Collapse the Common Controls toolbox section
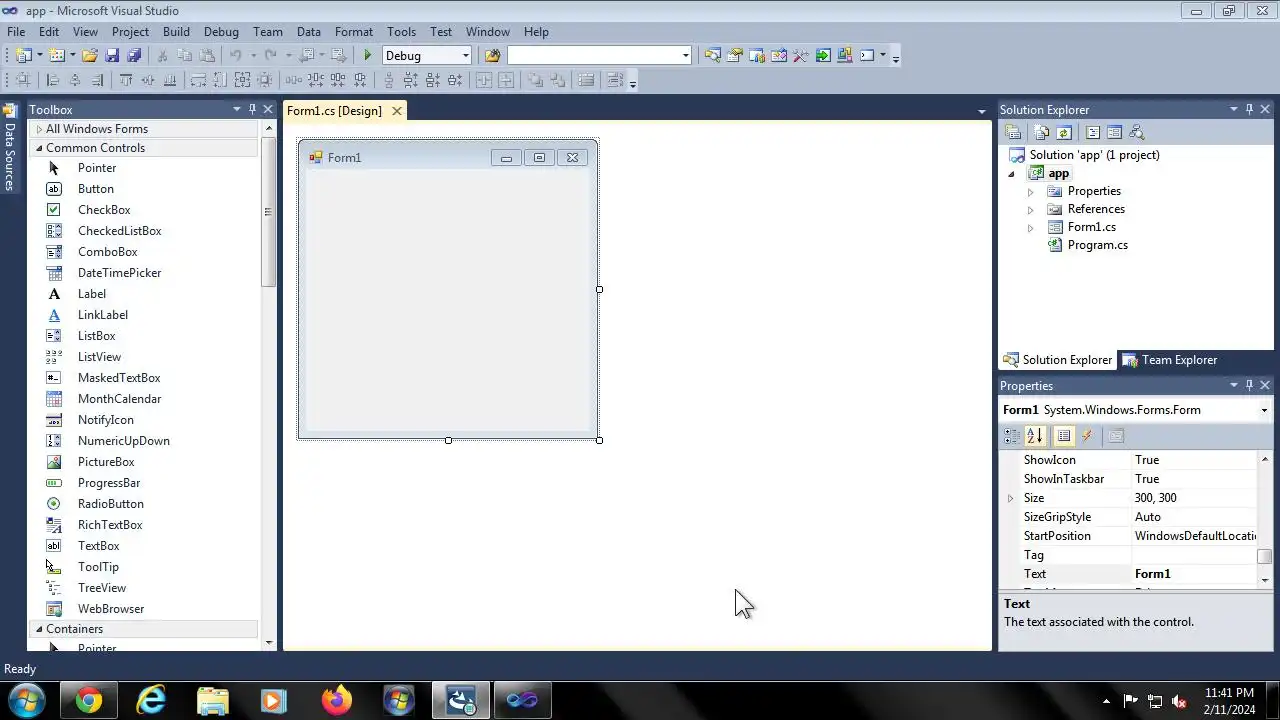 click(39, 148)
